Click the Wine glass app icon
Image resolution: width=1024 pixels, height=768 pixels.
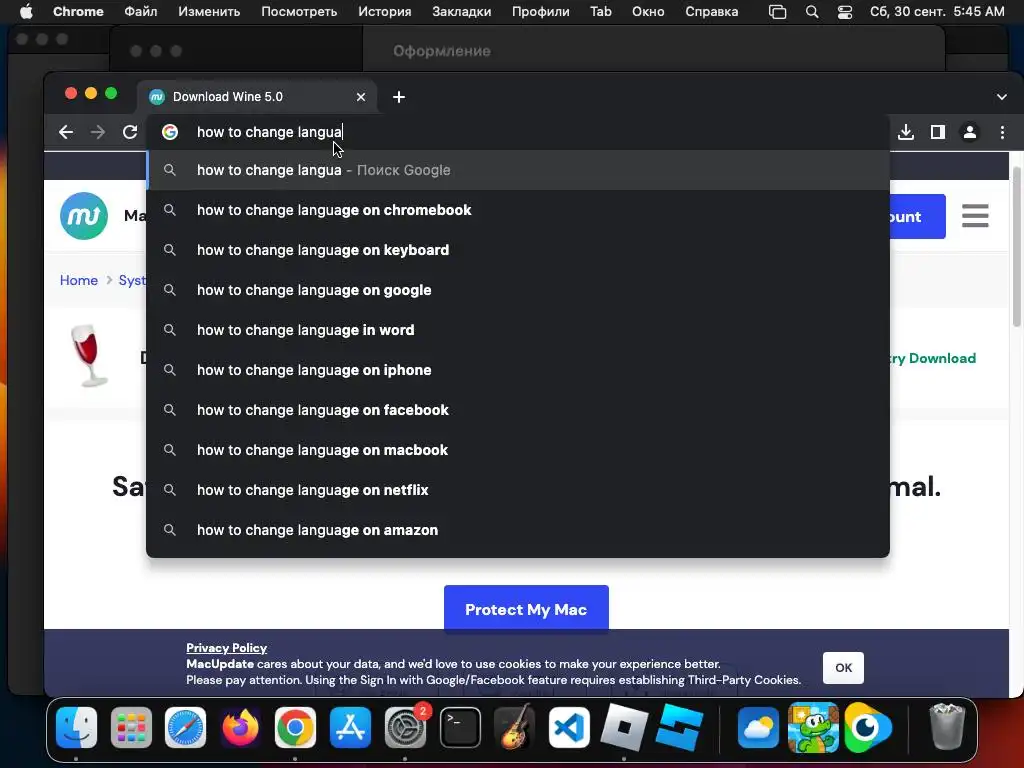point(89,356)
